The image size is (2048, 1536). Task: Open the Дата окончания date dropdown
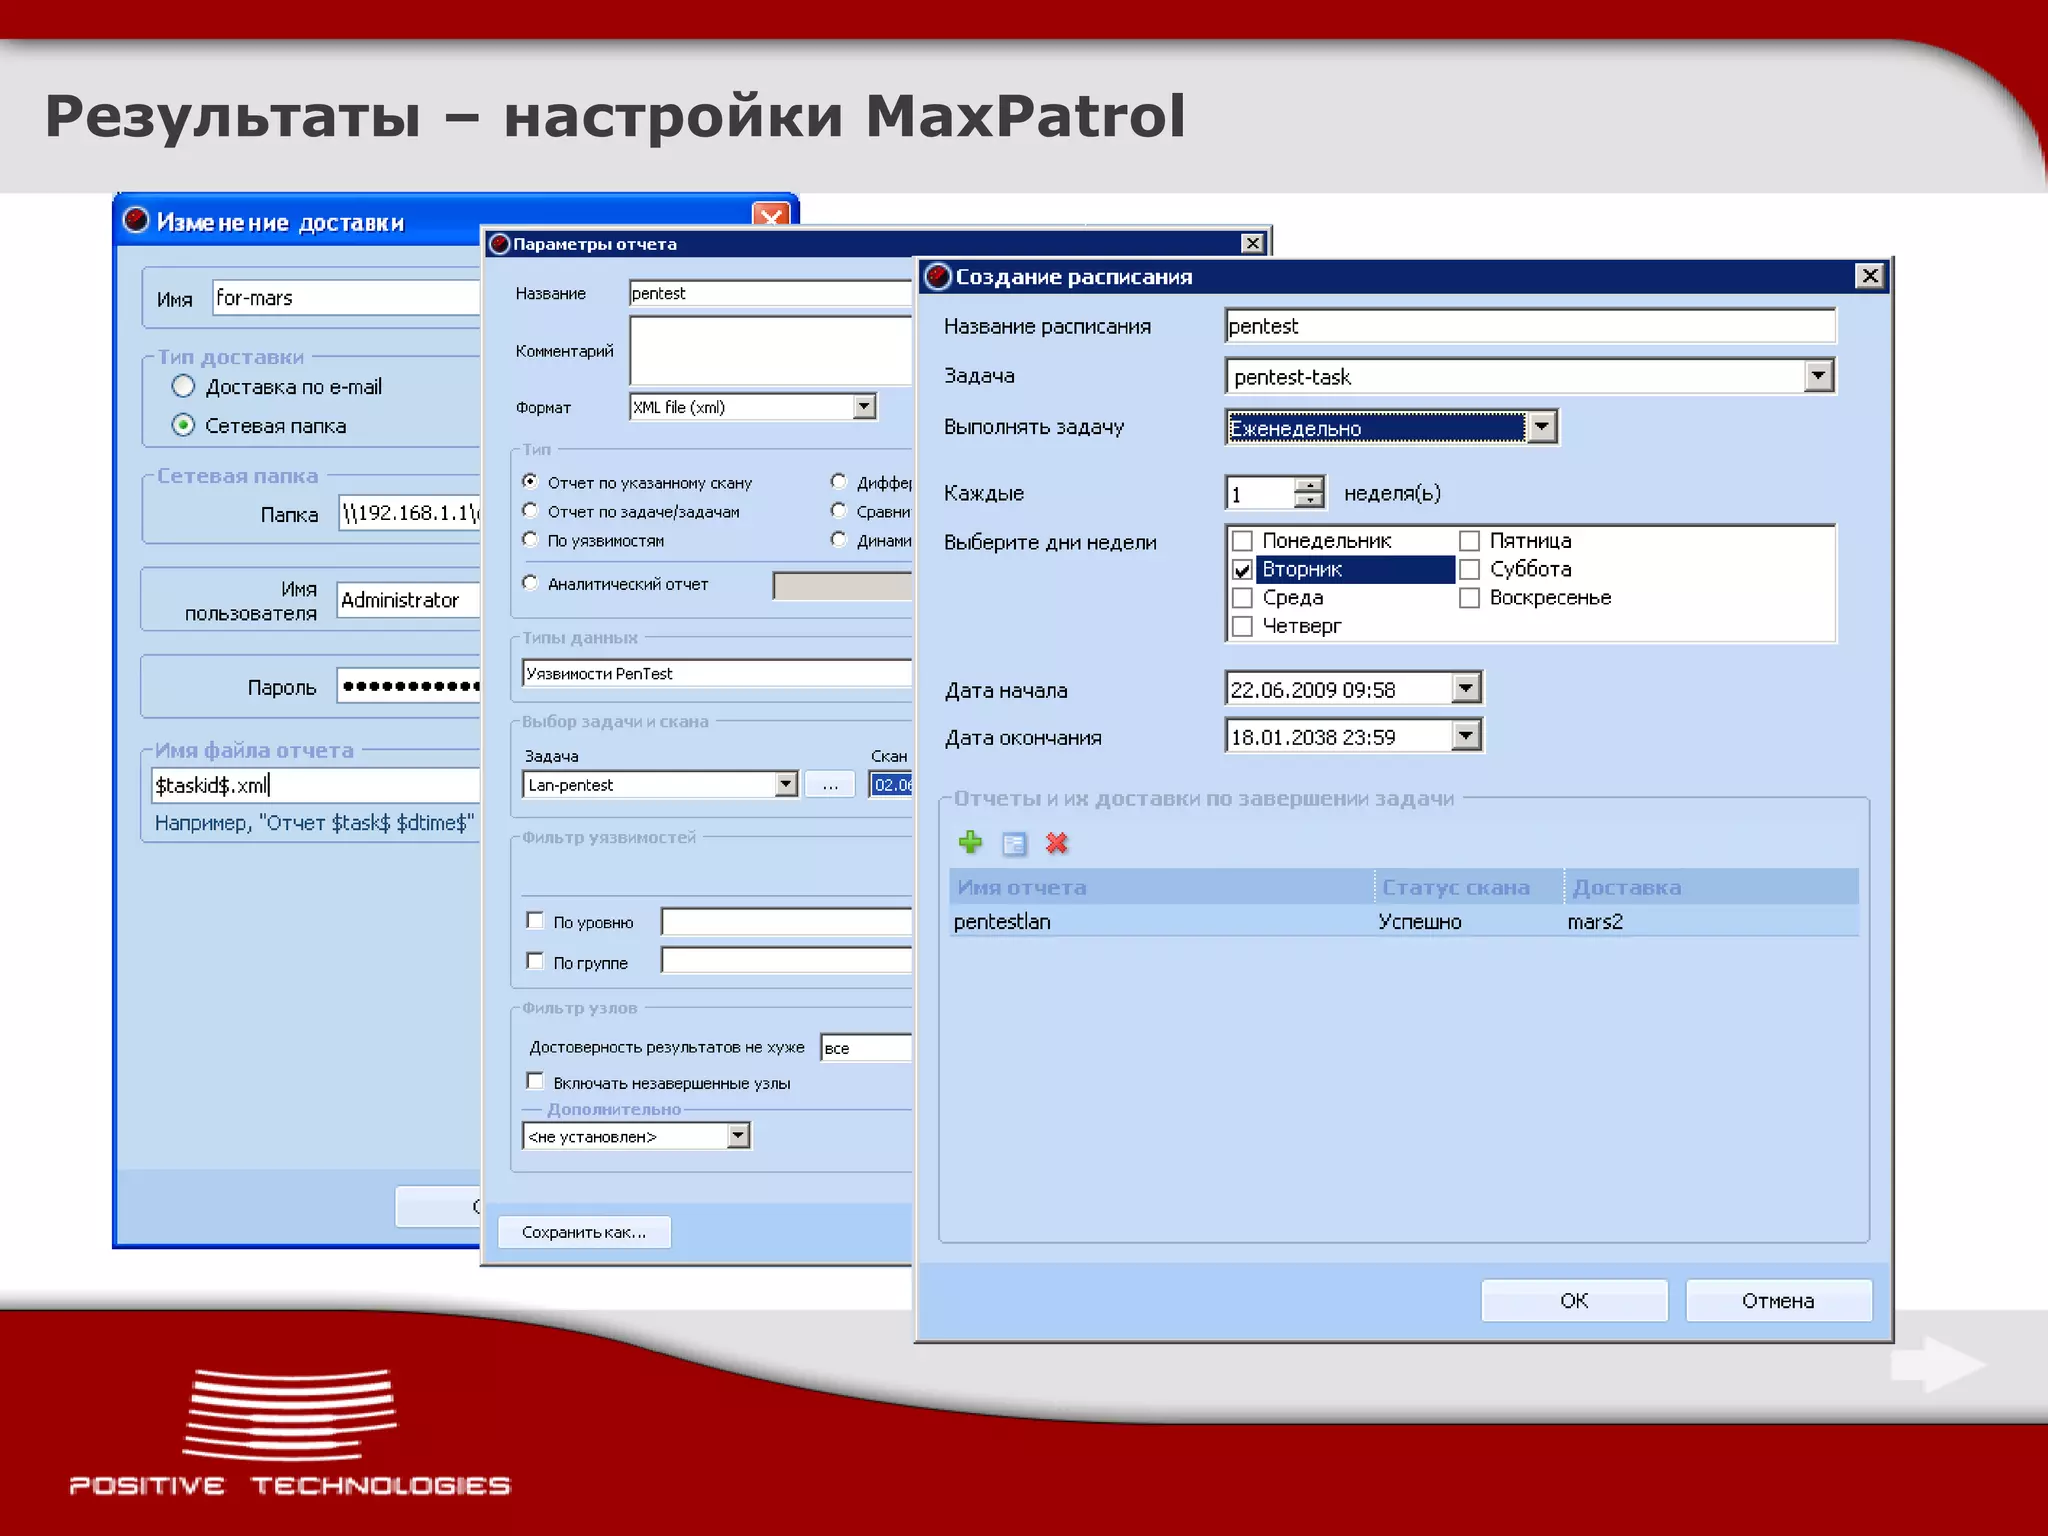click(1465, 736)
